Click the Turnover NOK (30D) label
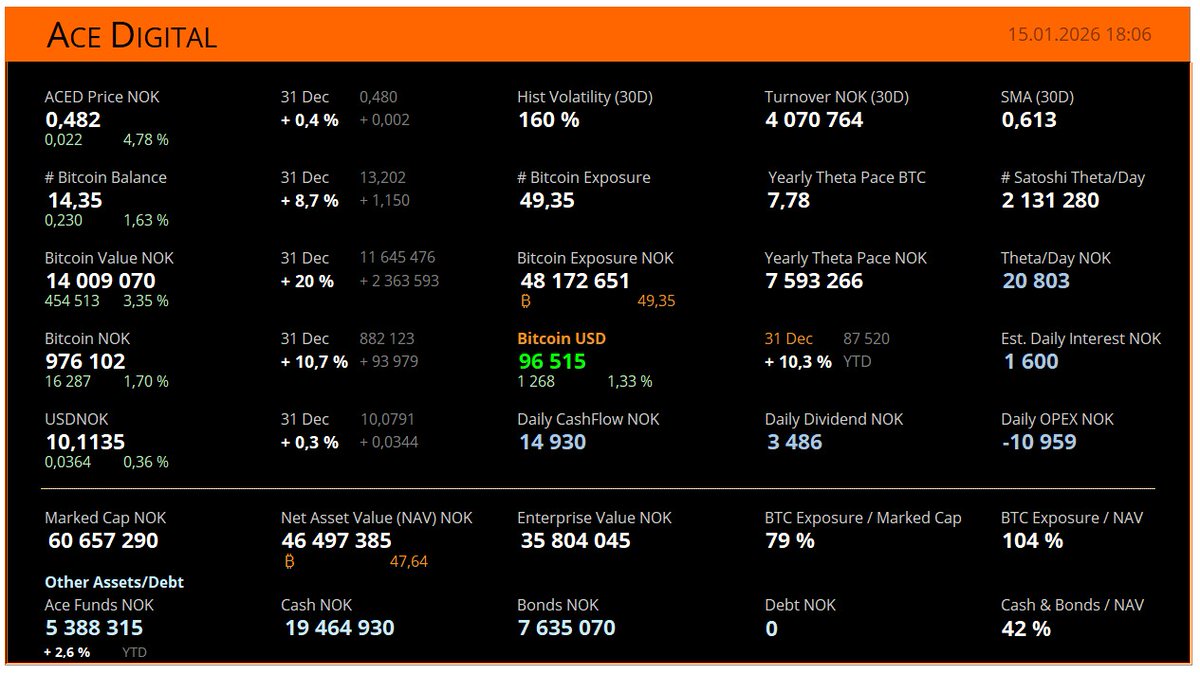 point(837,97)
